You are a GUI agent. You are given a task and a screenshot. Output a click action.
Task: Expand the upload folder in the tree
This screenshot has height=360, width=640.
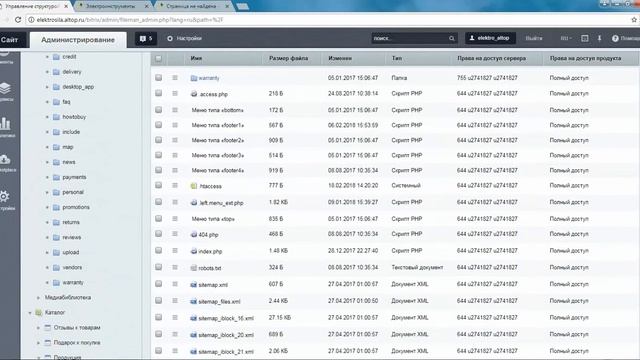pos(47,253)
